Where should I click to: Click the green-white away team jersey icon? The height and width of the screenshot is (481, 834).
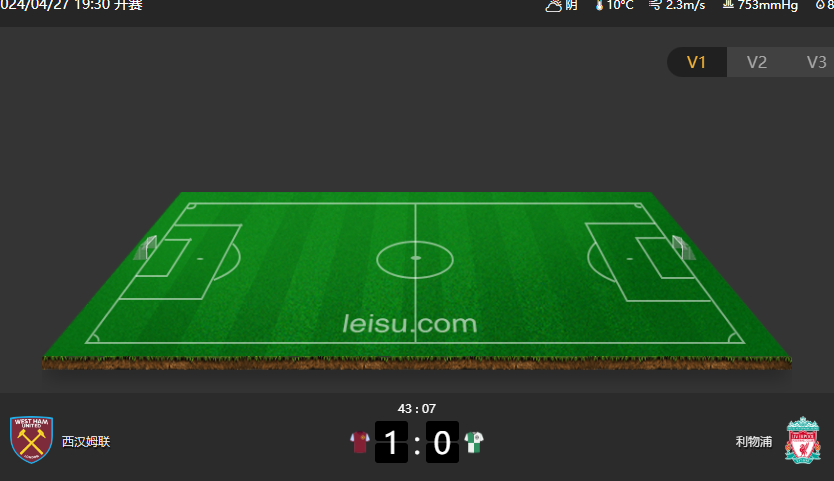click(473, 442)
